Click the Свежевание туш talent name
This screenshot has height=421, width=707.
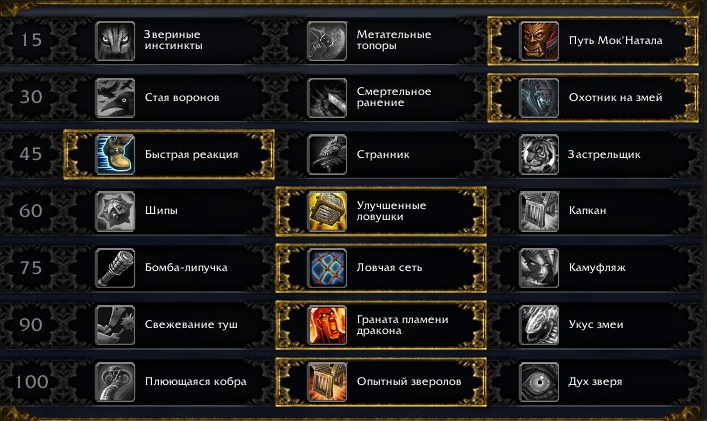click(x=191, y=325)
